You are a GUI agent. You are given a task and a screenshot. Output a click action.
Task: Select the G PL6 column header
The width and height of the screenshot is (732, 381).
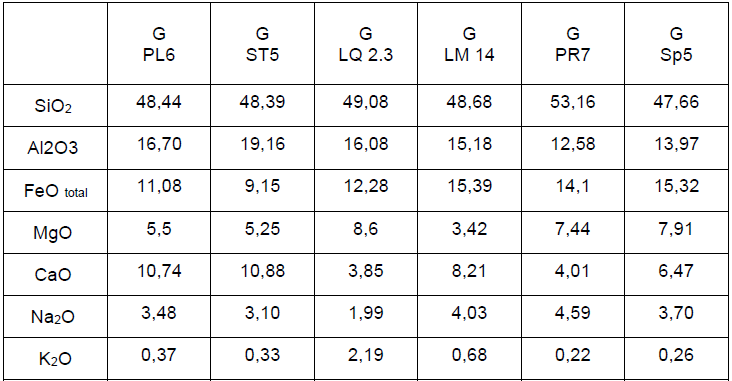tap(159, 43)
